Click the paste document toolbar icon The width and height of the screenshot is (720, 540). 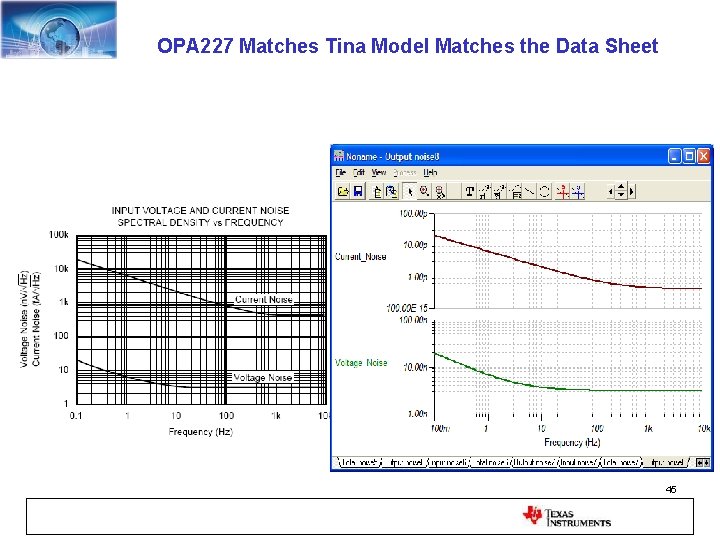391,191
